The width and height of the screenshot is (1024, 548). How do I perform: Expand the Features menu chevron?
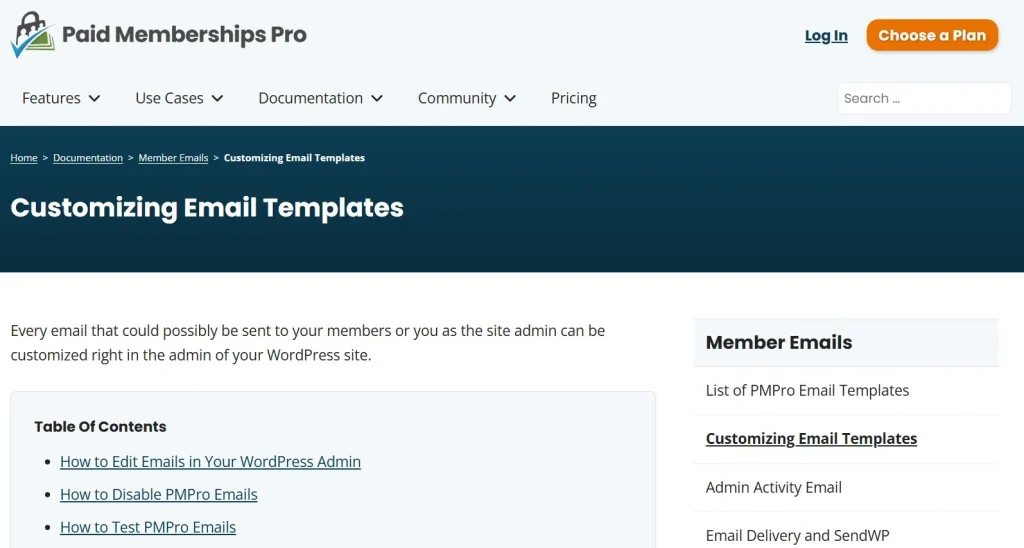click(x=95, y=99)
